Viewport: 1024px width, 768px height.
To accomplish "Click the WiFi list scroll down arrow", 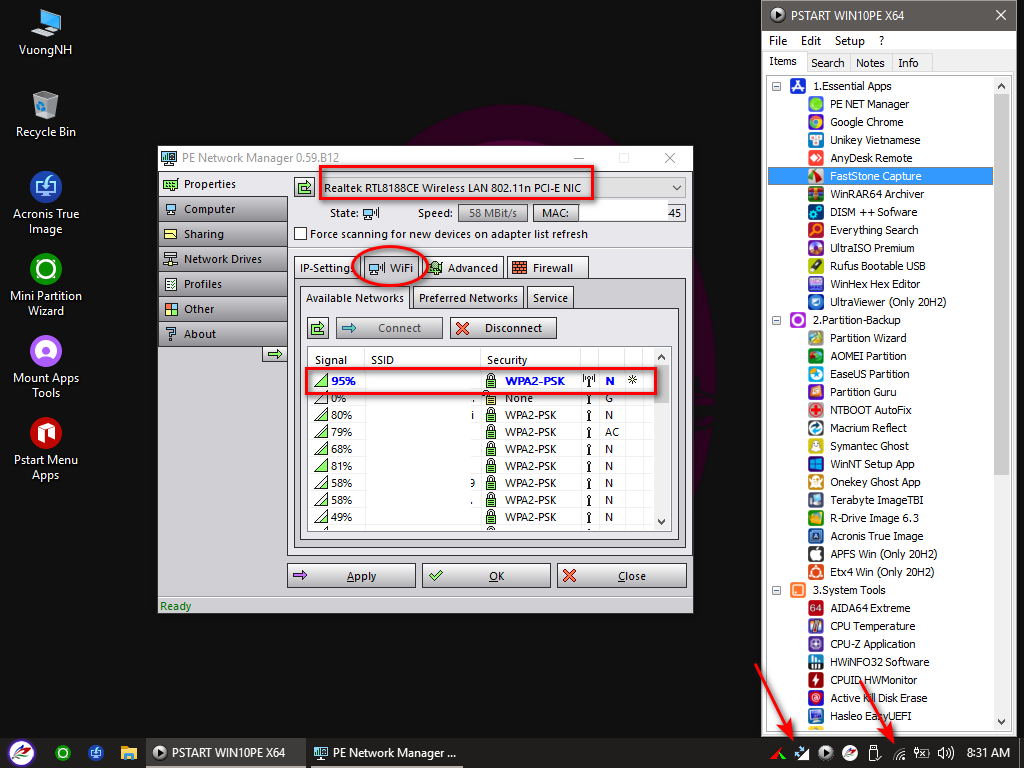I will pos(662,522).
